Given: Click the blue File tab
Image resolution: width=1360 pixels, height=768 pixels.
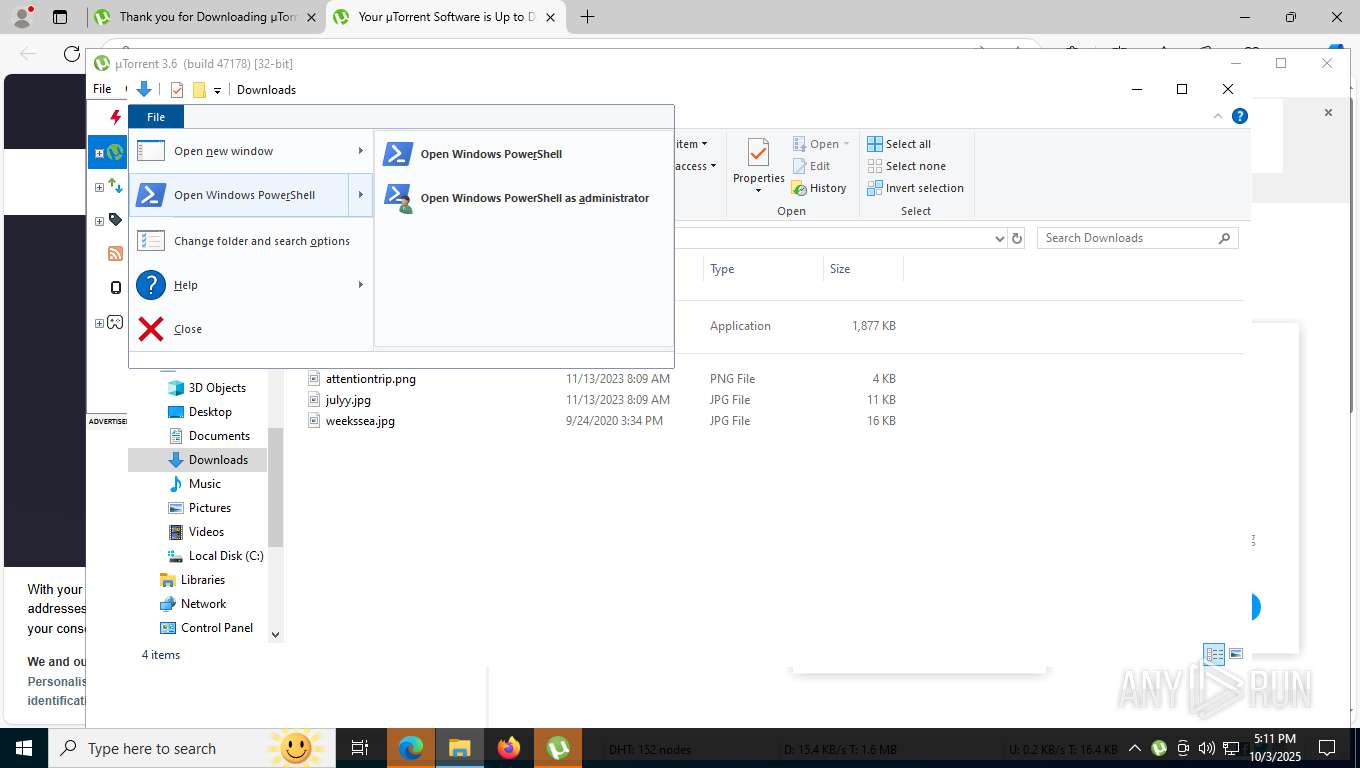Looking at the screenshot, I should pyautogui.click(x=156, y=117).
